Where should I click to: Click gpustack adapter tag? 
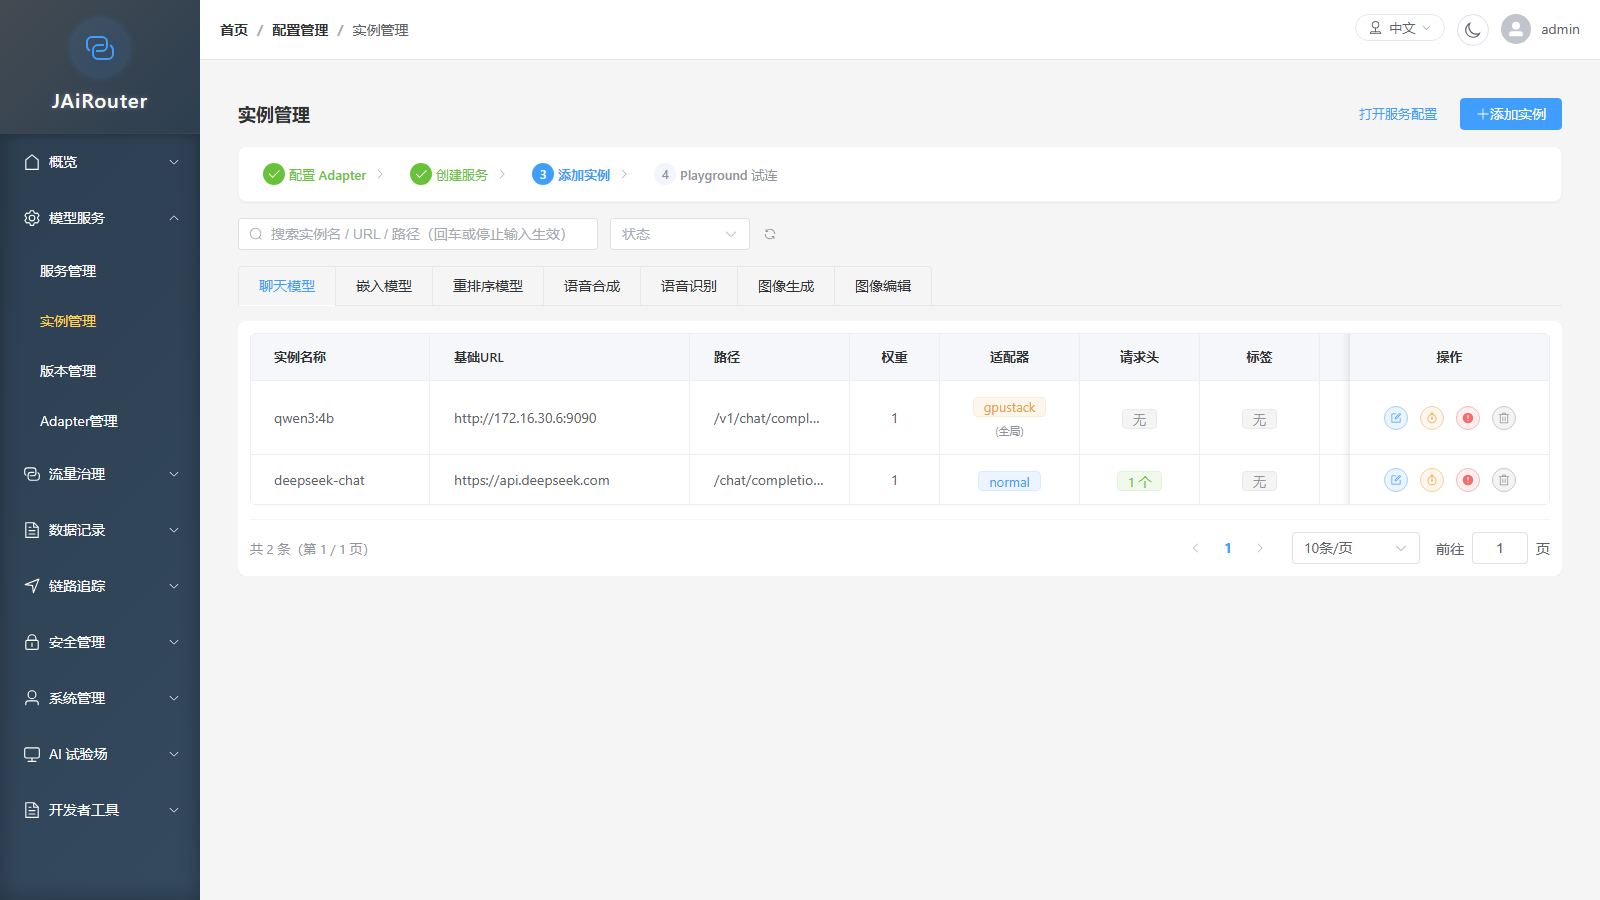coord(1009,407)
